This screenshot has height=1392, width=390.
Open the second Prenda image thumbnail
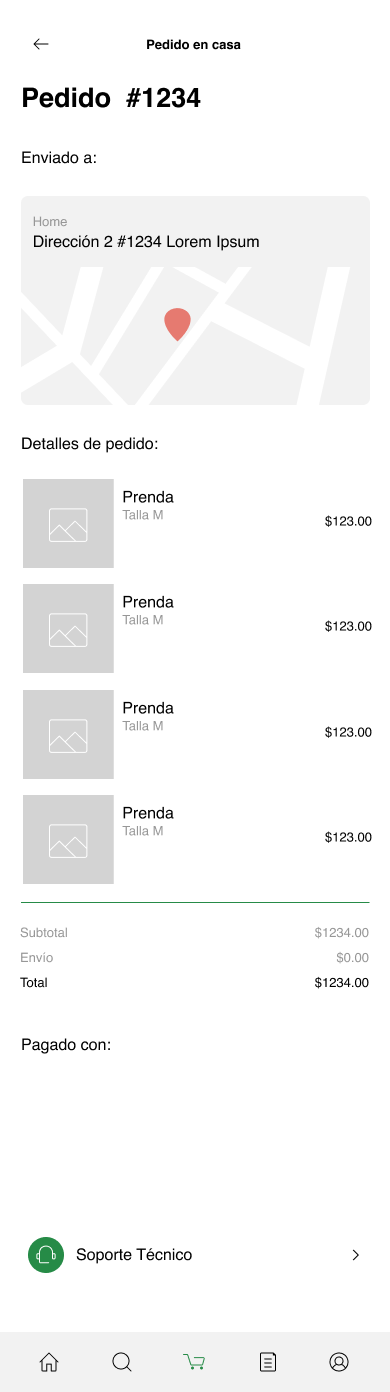pyautogui.click(x=68, y=628)
